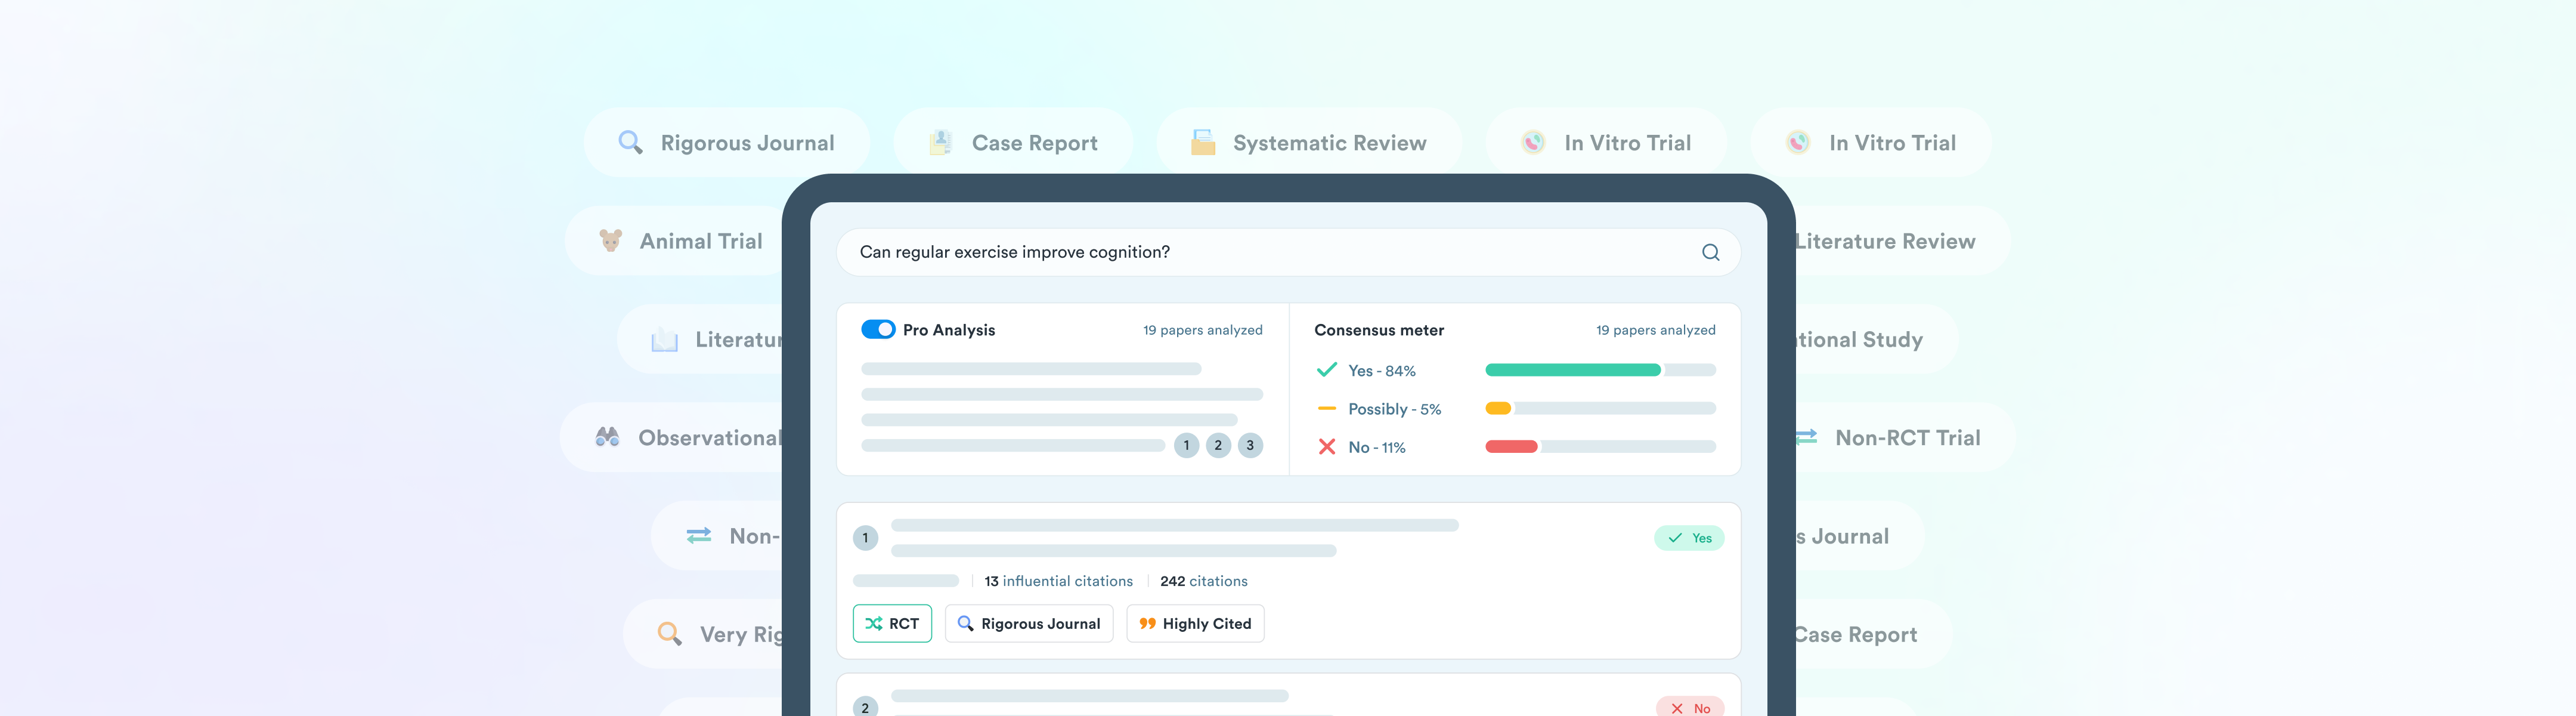2576x716 pixels.
Task: Click the No verdict badge on second result
Action: (x=1689, y=707)
